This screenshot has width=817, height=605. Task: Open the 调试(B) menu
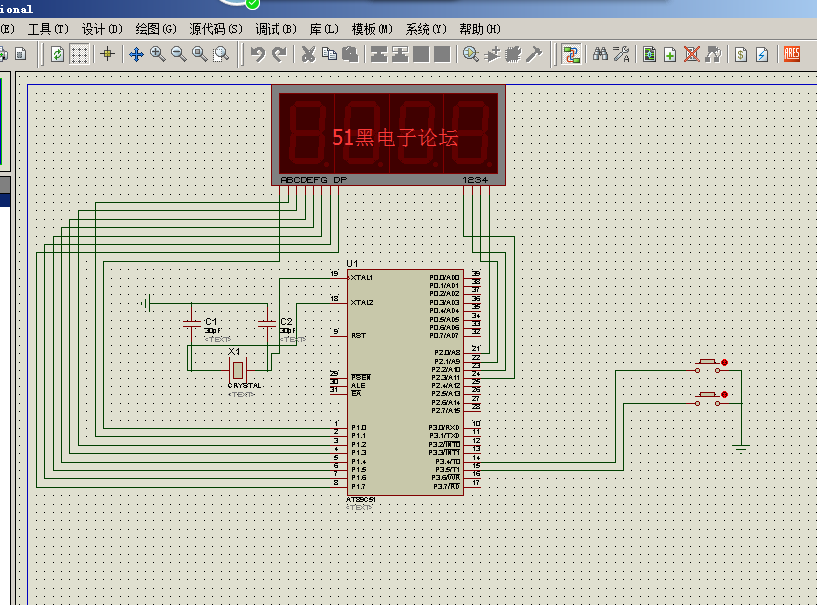point(276,29)
